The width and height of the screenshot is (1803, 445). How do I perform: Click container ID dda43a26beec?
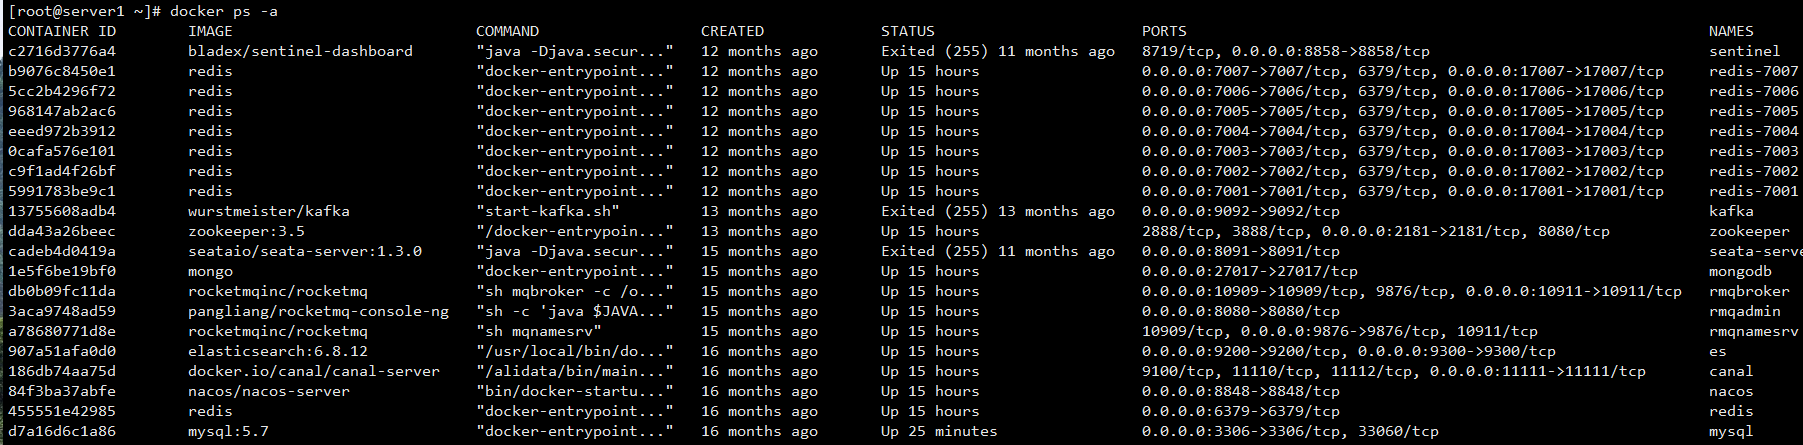click(62, 231)
